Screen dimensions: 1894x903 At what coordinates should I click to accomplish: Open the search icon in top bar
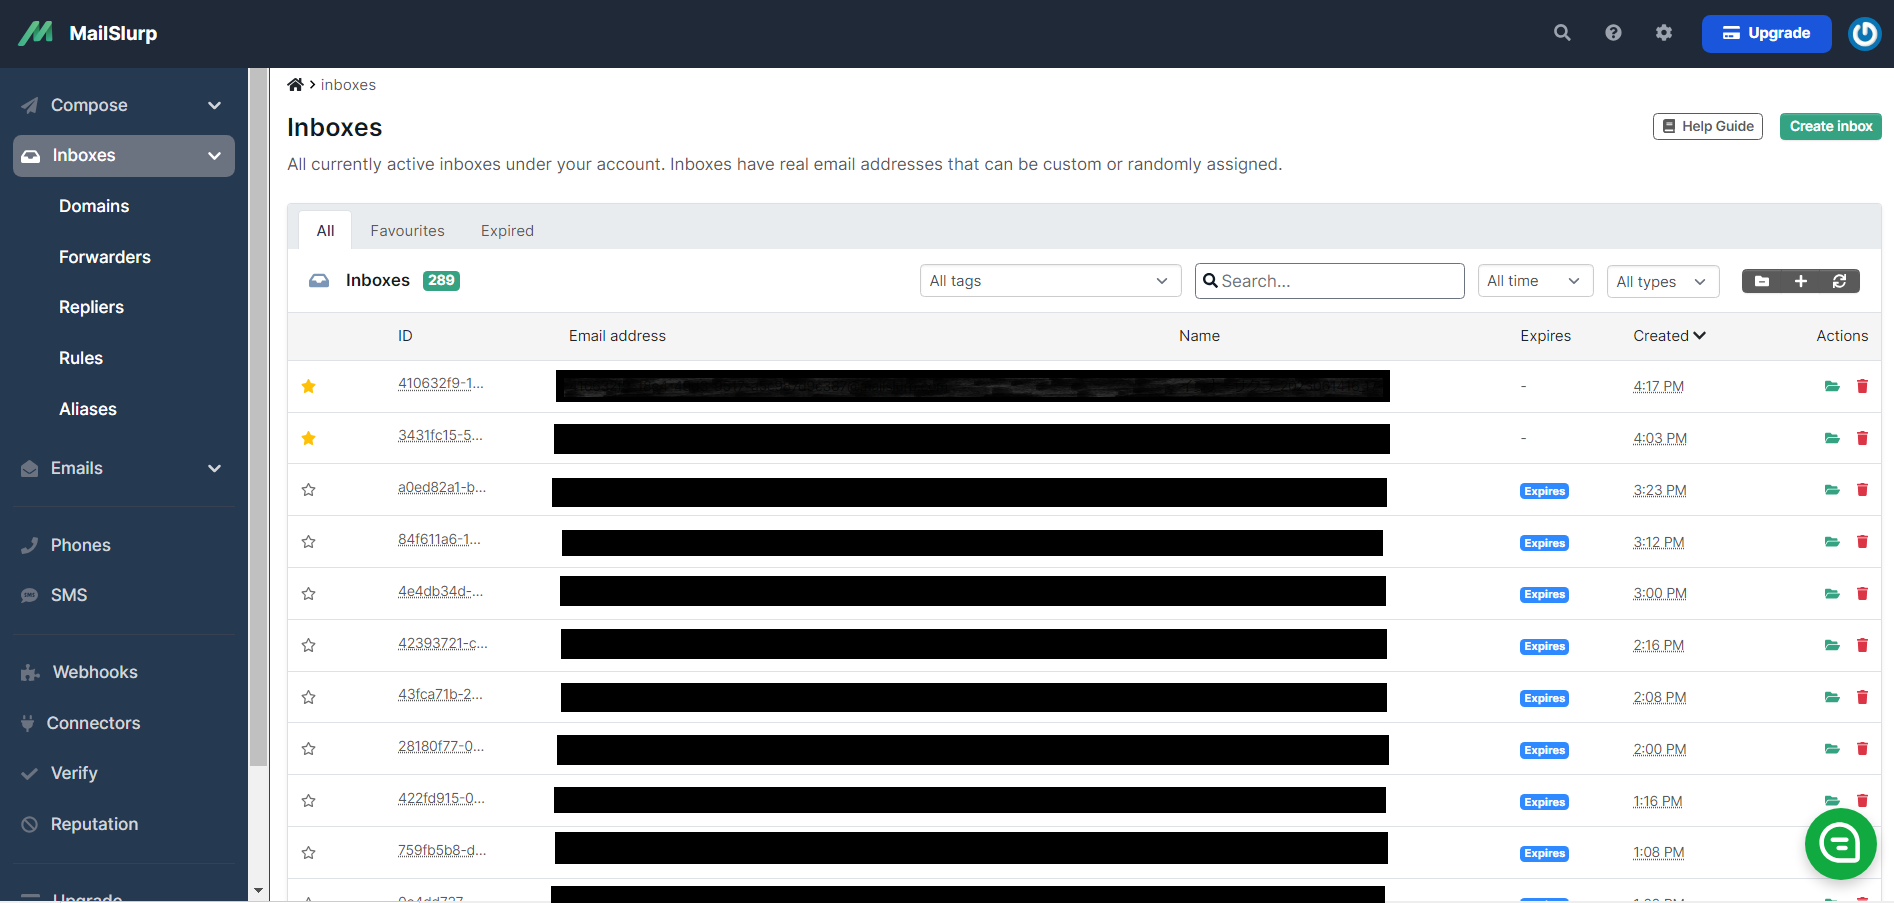[1562, 33]
